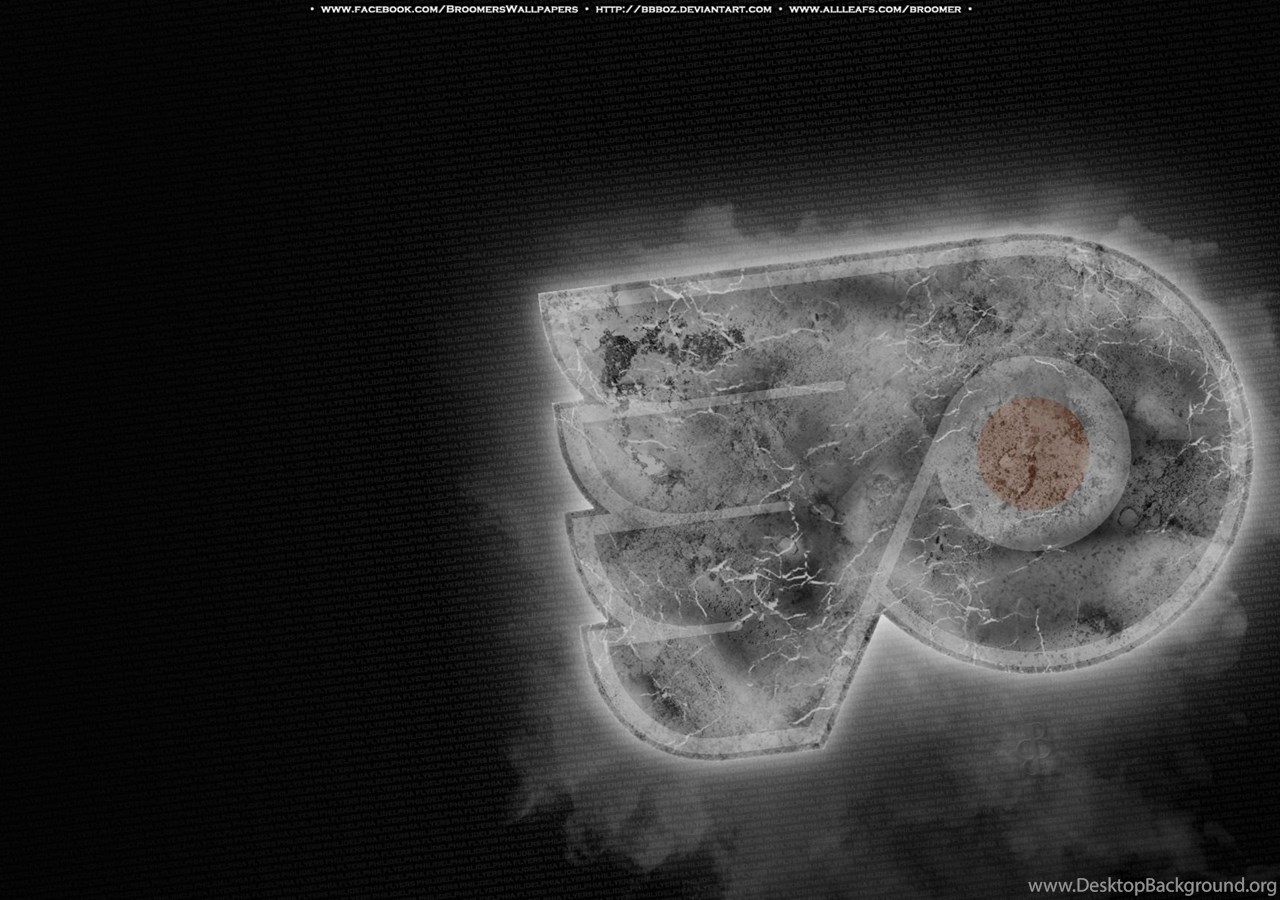Open the bbboz.deviantart.com link
1280x900 pixels.
click(x=683, y=9)
